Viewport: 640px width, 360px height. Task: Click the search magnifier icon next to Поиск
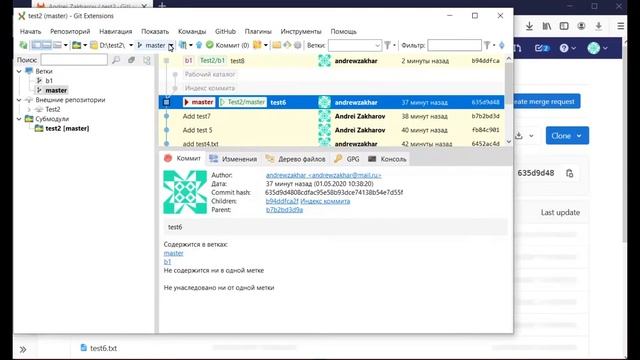[x=116, y=60]
